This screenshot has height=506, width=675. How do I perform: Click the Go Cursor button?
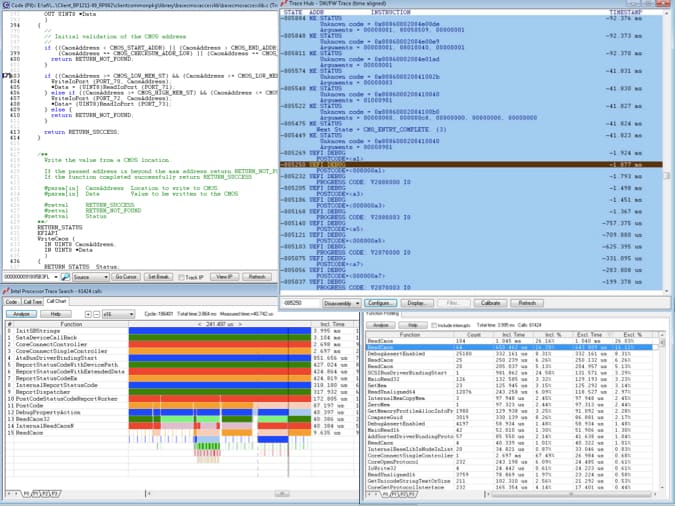[x=126, y=277]
